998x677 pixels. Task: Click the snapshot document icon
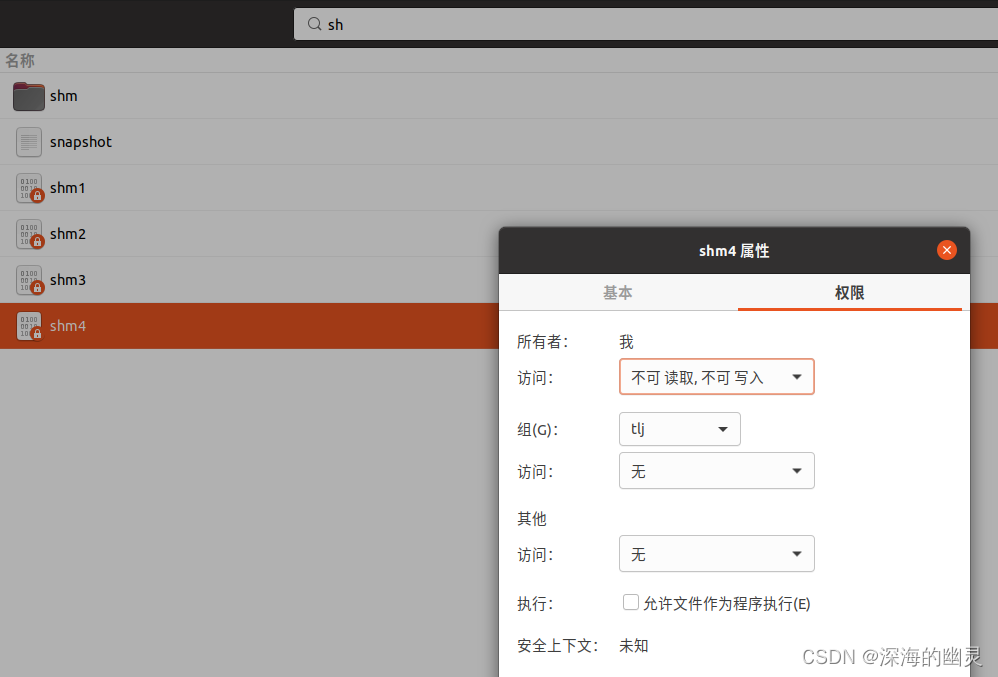click(x=28, y=141)
